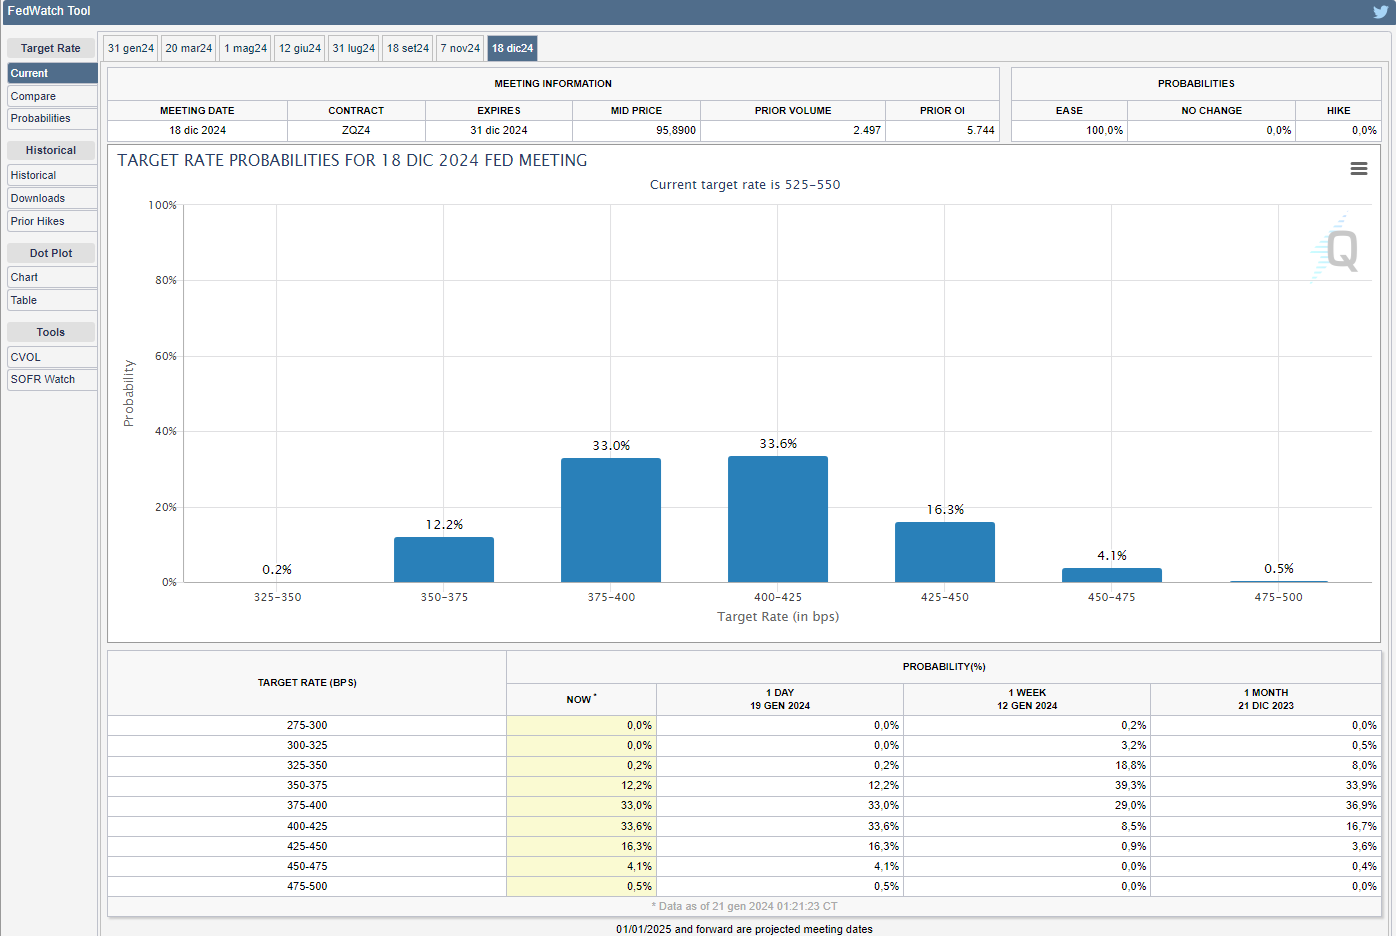
Task: Open the Dot Plot Table
Action: pos(52,300)
